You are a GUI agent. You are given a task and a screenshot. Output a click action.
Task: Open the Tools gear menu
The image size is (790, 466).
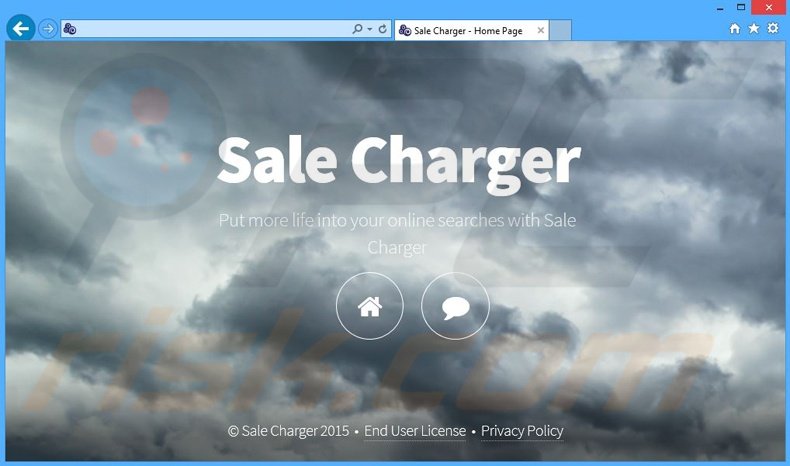pyautogui.click(x=773, y=29)
